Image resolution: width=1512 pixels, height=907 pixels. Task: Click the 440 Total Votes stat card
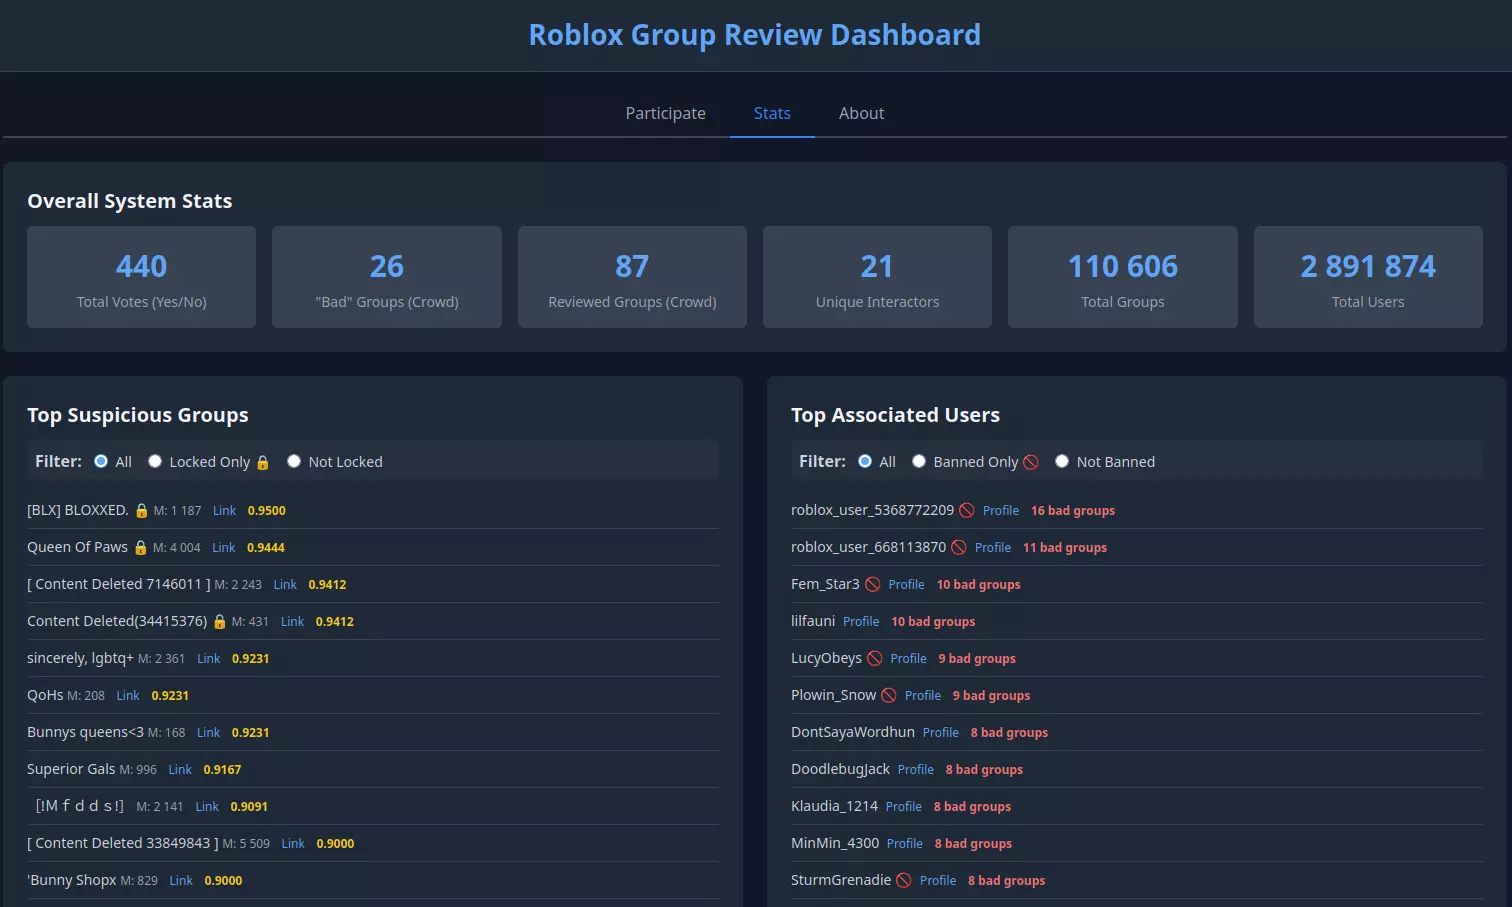coord(142,277)
